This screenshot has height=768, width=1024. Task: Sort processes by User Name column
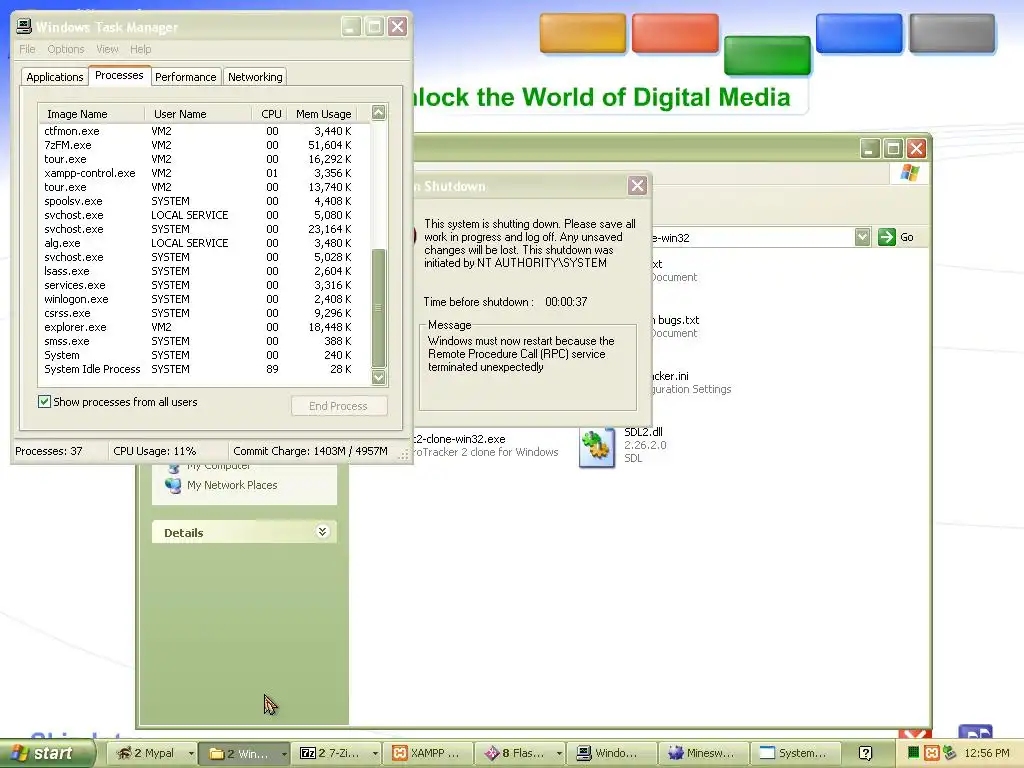(x=198, y=114)
